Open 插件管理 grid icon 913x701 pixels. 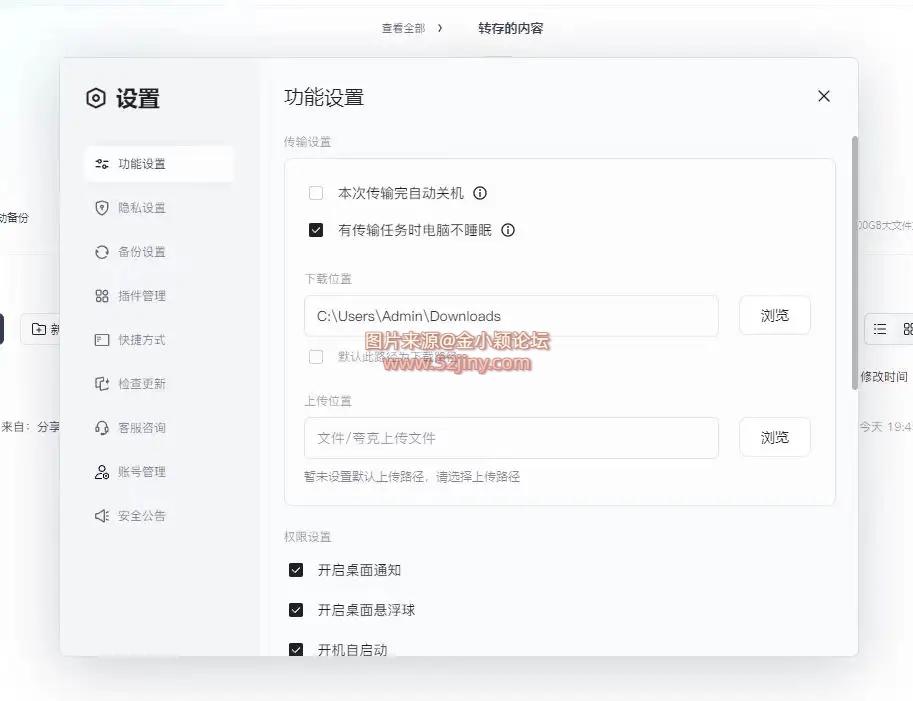[x=101, y=296]
